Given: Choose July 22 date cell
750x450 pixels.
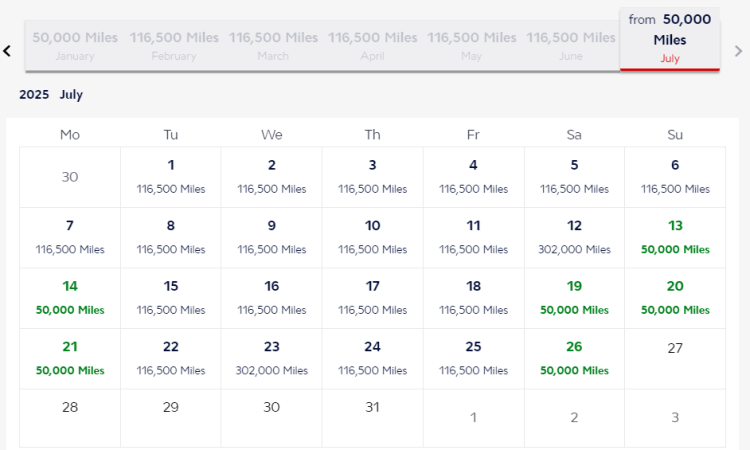Looking at the screenshot, I should pos(171,359).
